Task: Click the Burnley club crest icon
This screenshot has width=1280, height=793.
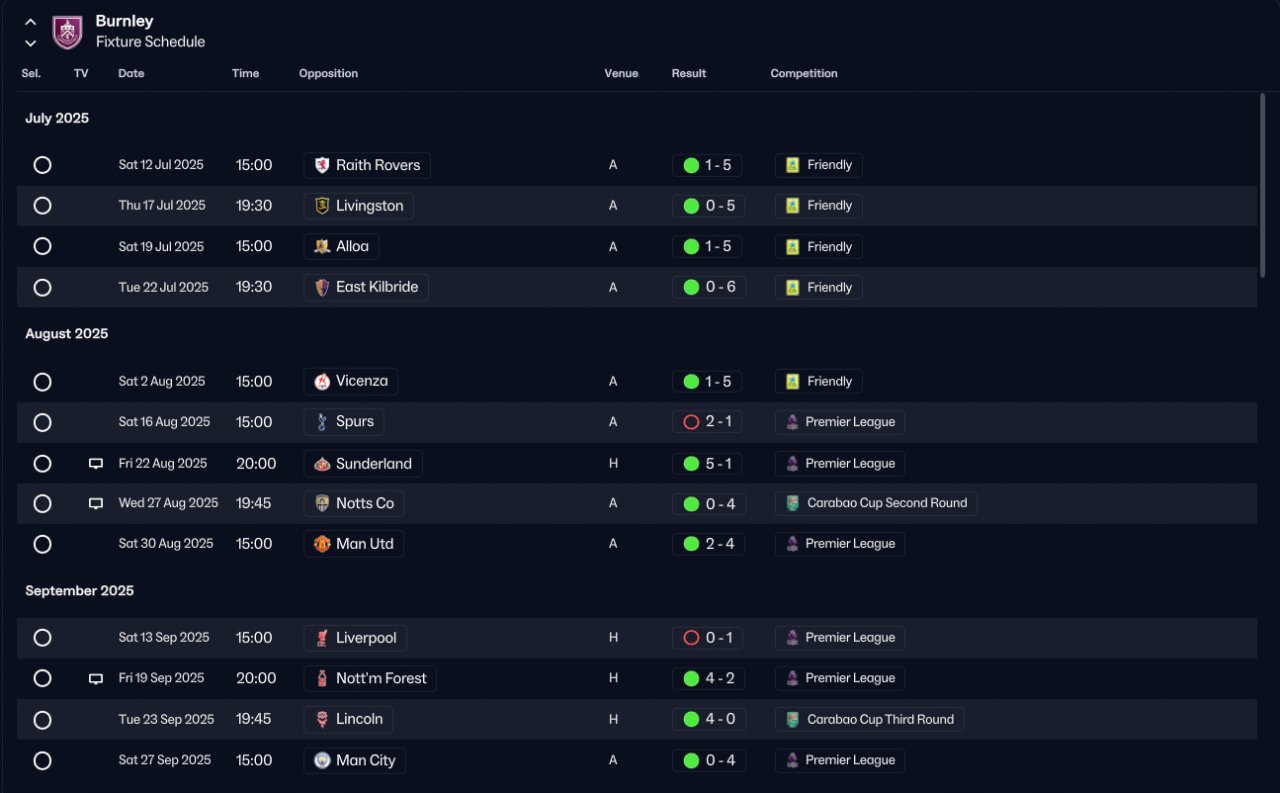Action: [x=67, y=32]
